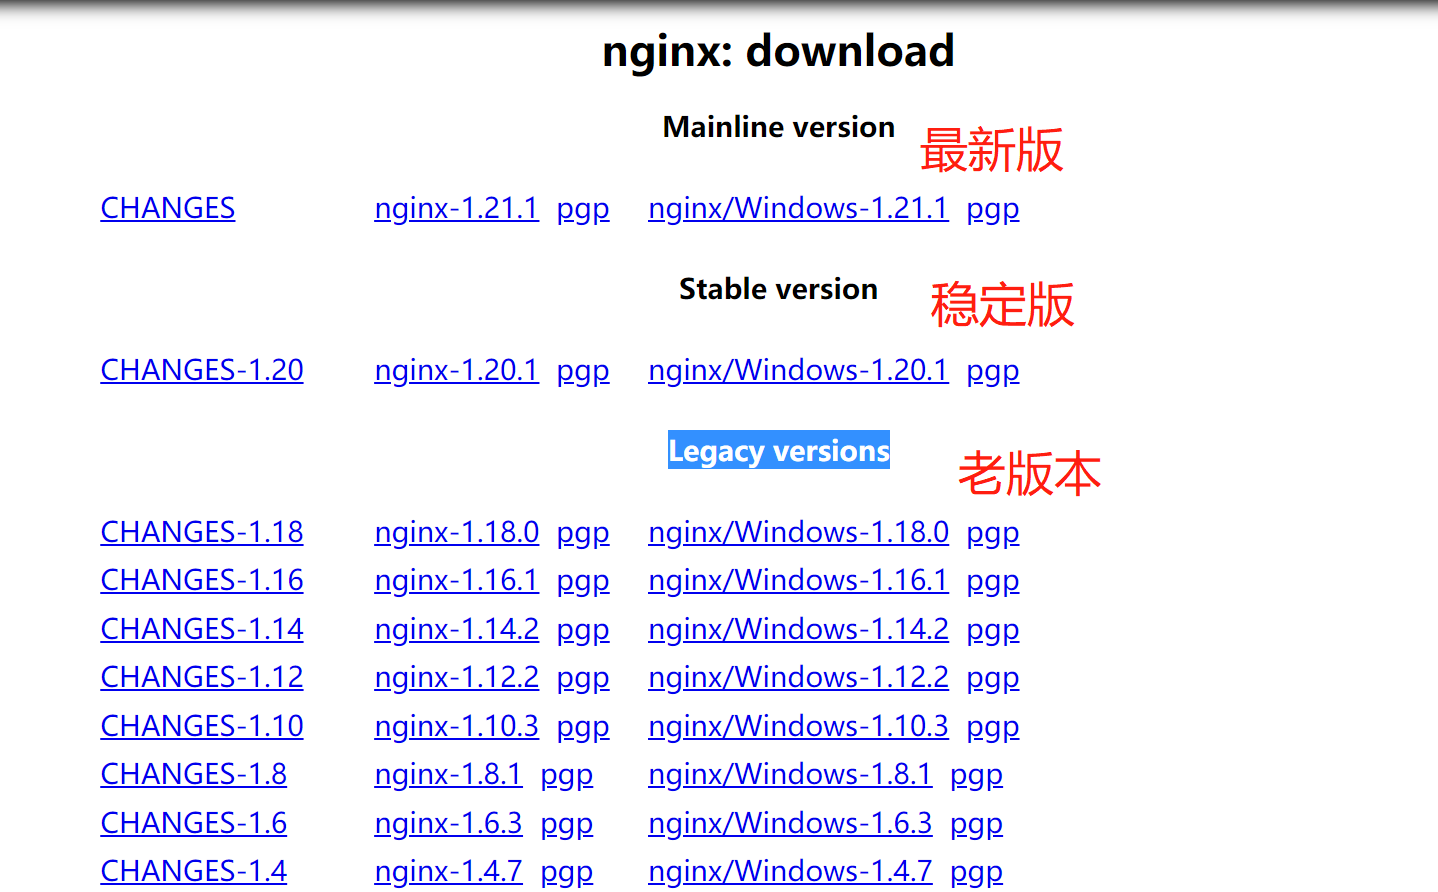Open CHANGES-1.6 link
1438x892 pixels.
point(194,823)
